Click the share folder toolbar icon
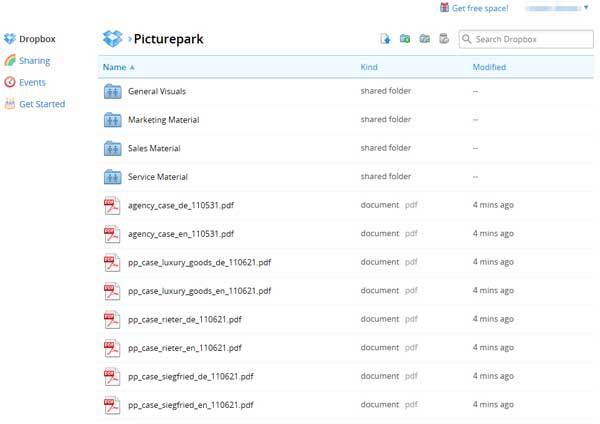Image resolution: width=600 pixels, height=424 pixels. pos(424,39)
